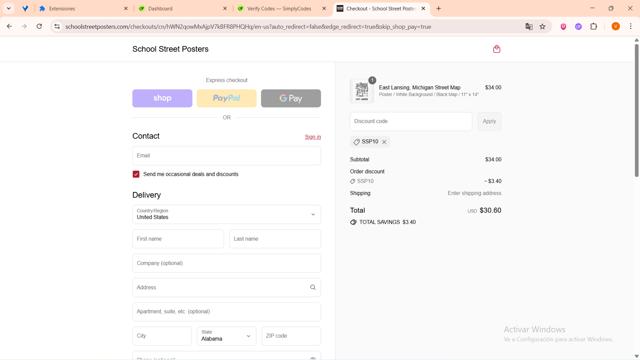Reload the checkout page
Screen dimensions: 640x360
(x=39, y=27)
